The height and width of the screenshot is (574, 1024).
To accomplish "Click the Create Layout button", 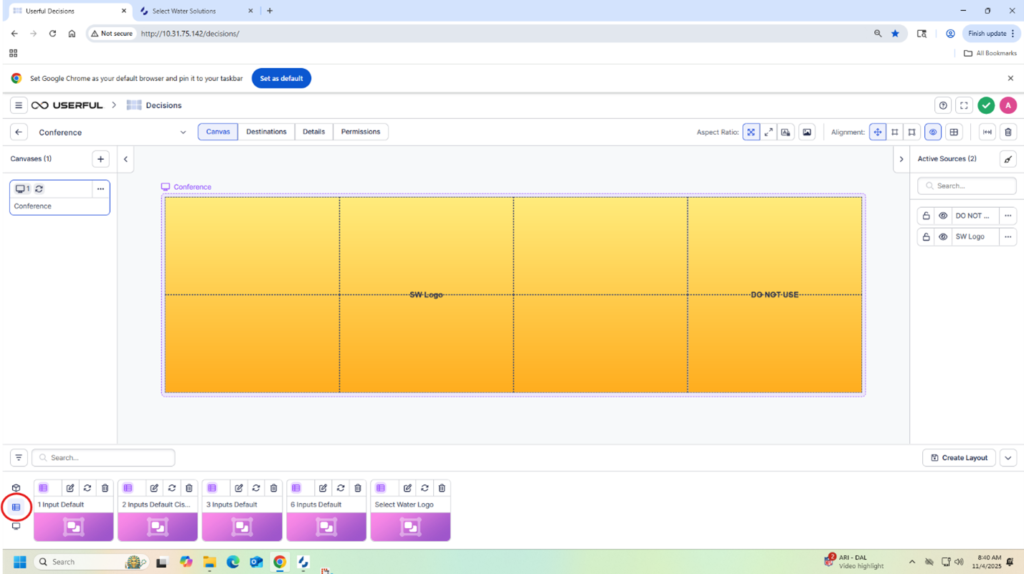I will (958, 458).
